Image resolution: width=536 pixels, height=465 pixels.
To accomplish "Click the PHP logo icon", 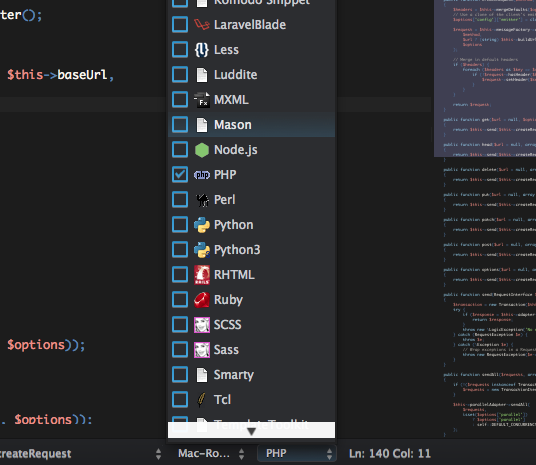I will [x=202, y=175].
